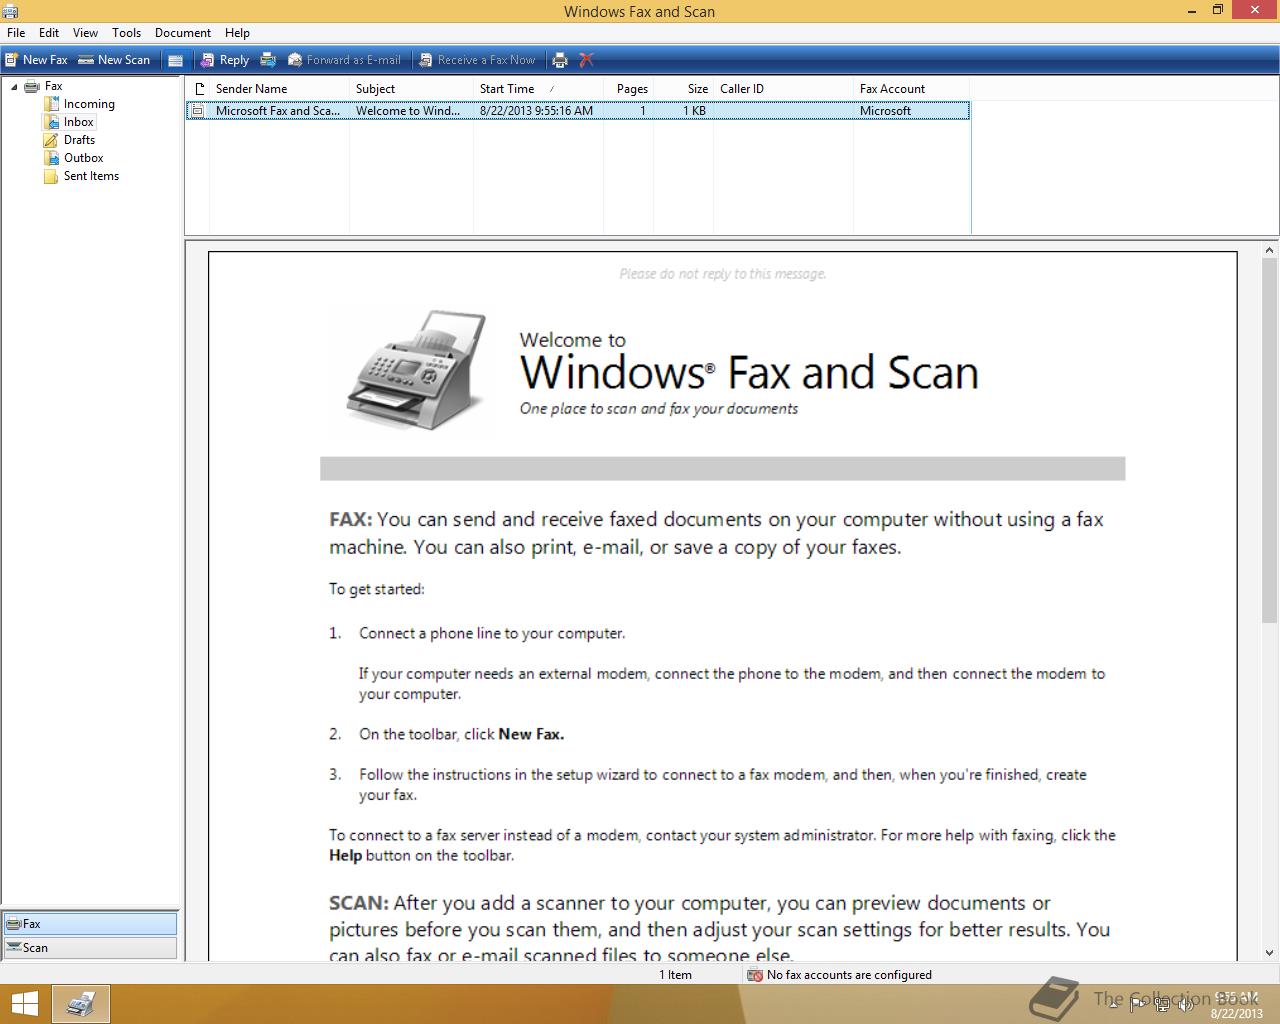Click the preview vertical scrollbar thumb
This screenshot has height=1024, width=1280.
[x=1270, y=442]
